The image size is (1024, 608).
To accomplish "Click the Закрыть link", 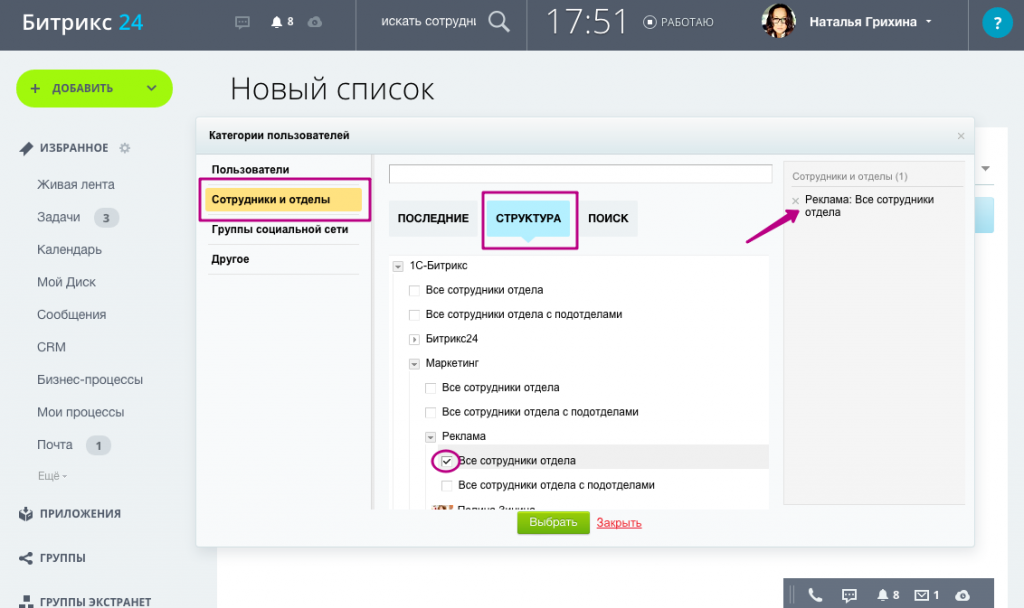I will 619,523.
